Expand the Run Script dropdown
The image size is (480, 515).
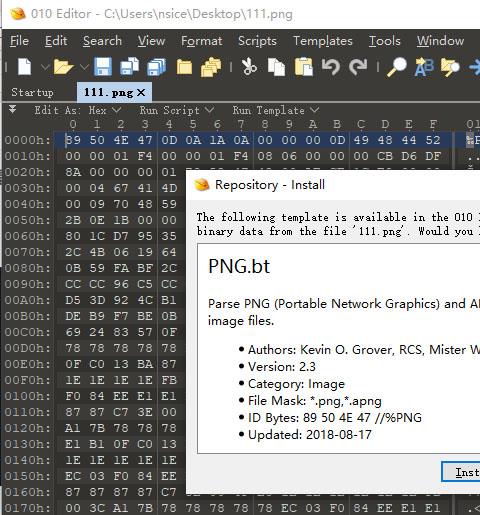tap(209, 110)
